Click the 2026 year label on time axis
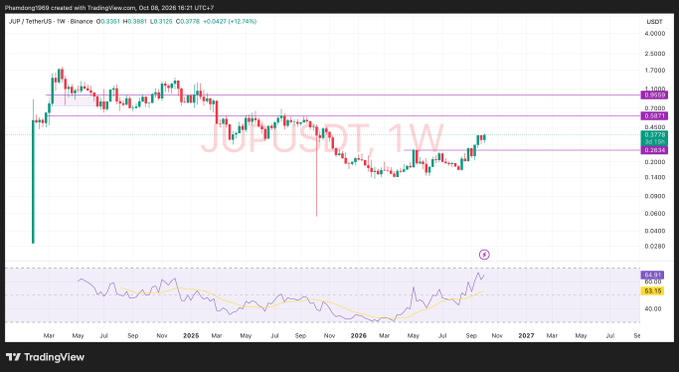The height and width of the screenshot is (372, 679). coord(359,336)
